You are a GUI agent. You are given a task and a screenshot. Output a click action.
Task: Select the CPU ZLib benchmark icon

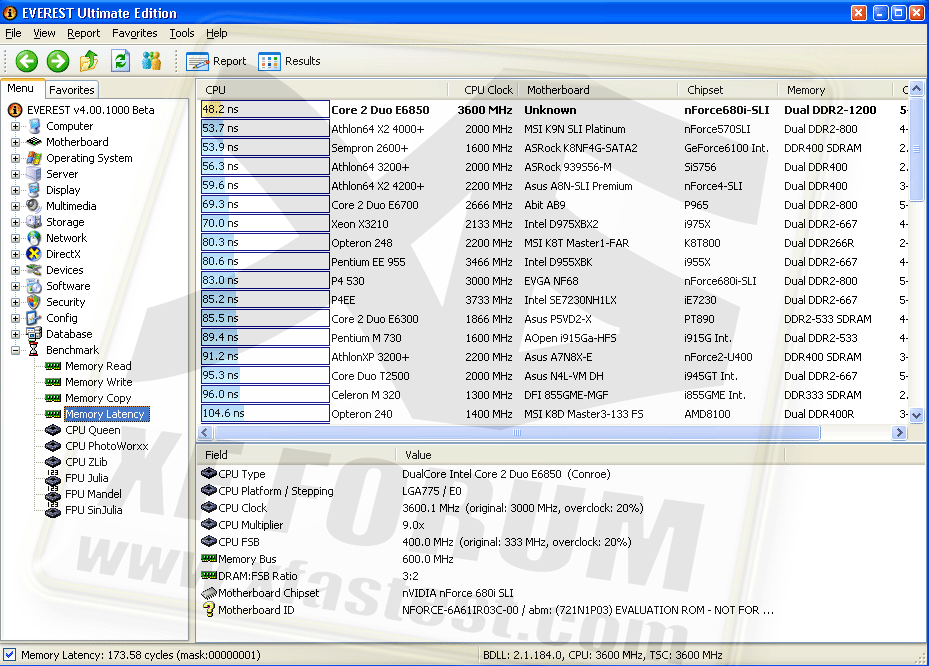pyautogui.click(x=53, y=462)
